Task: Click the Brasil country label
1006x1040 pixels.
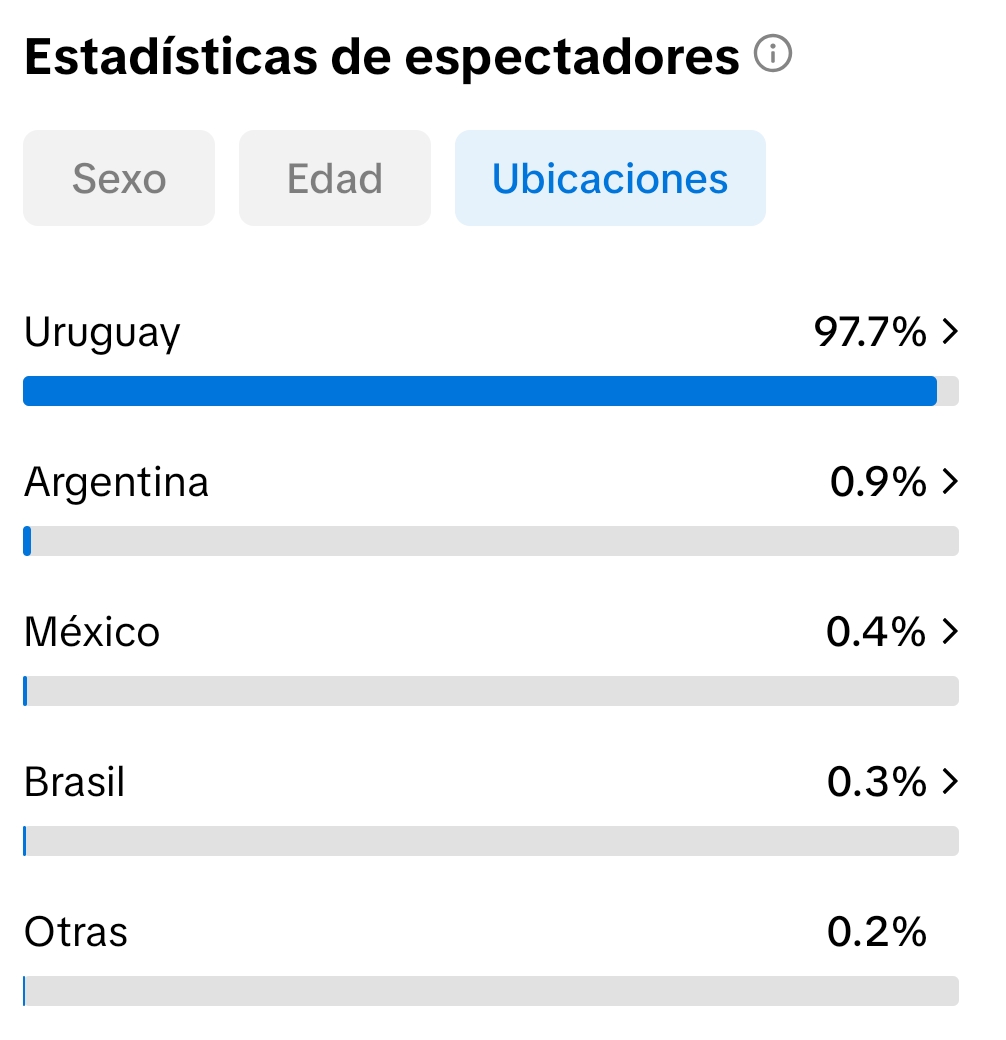Action: pos(75,782)
